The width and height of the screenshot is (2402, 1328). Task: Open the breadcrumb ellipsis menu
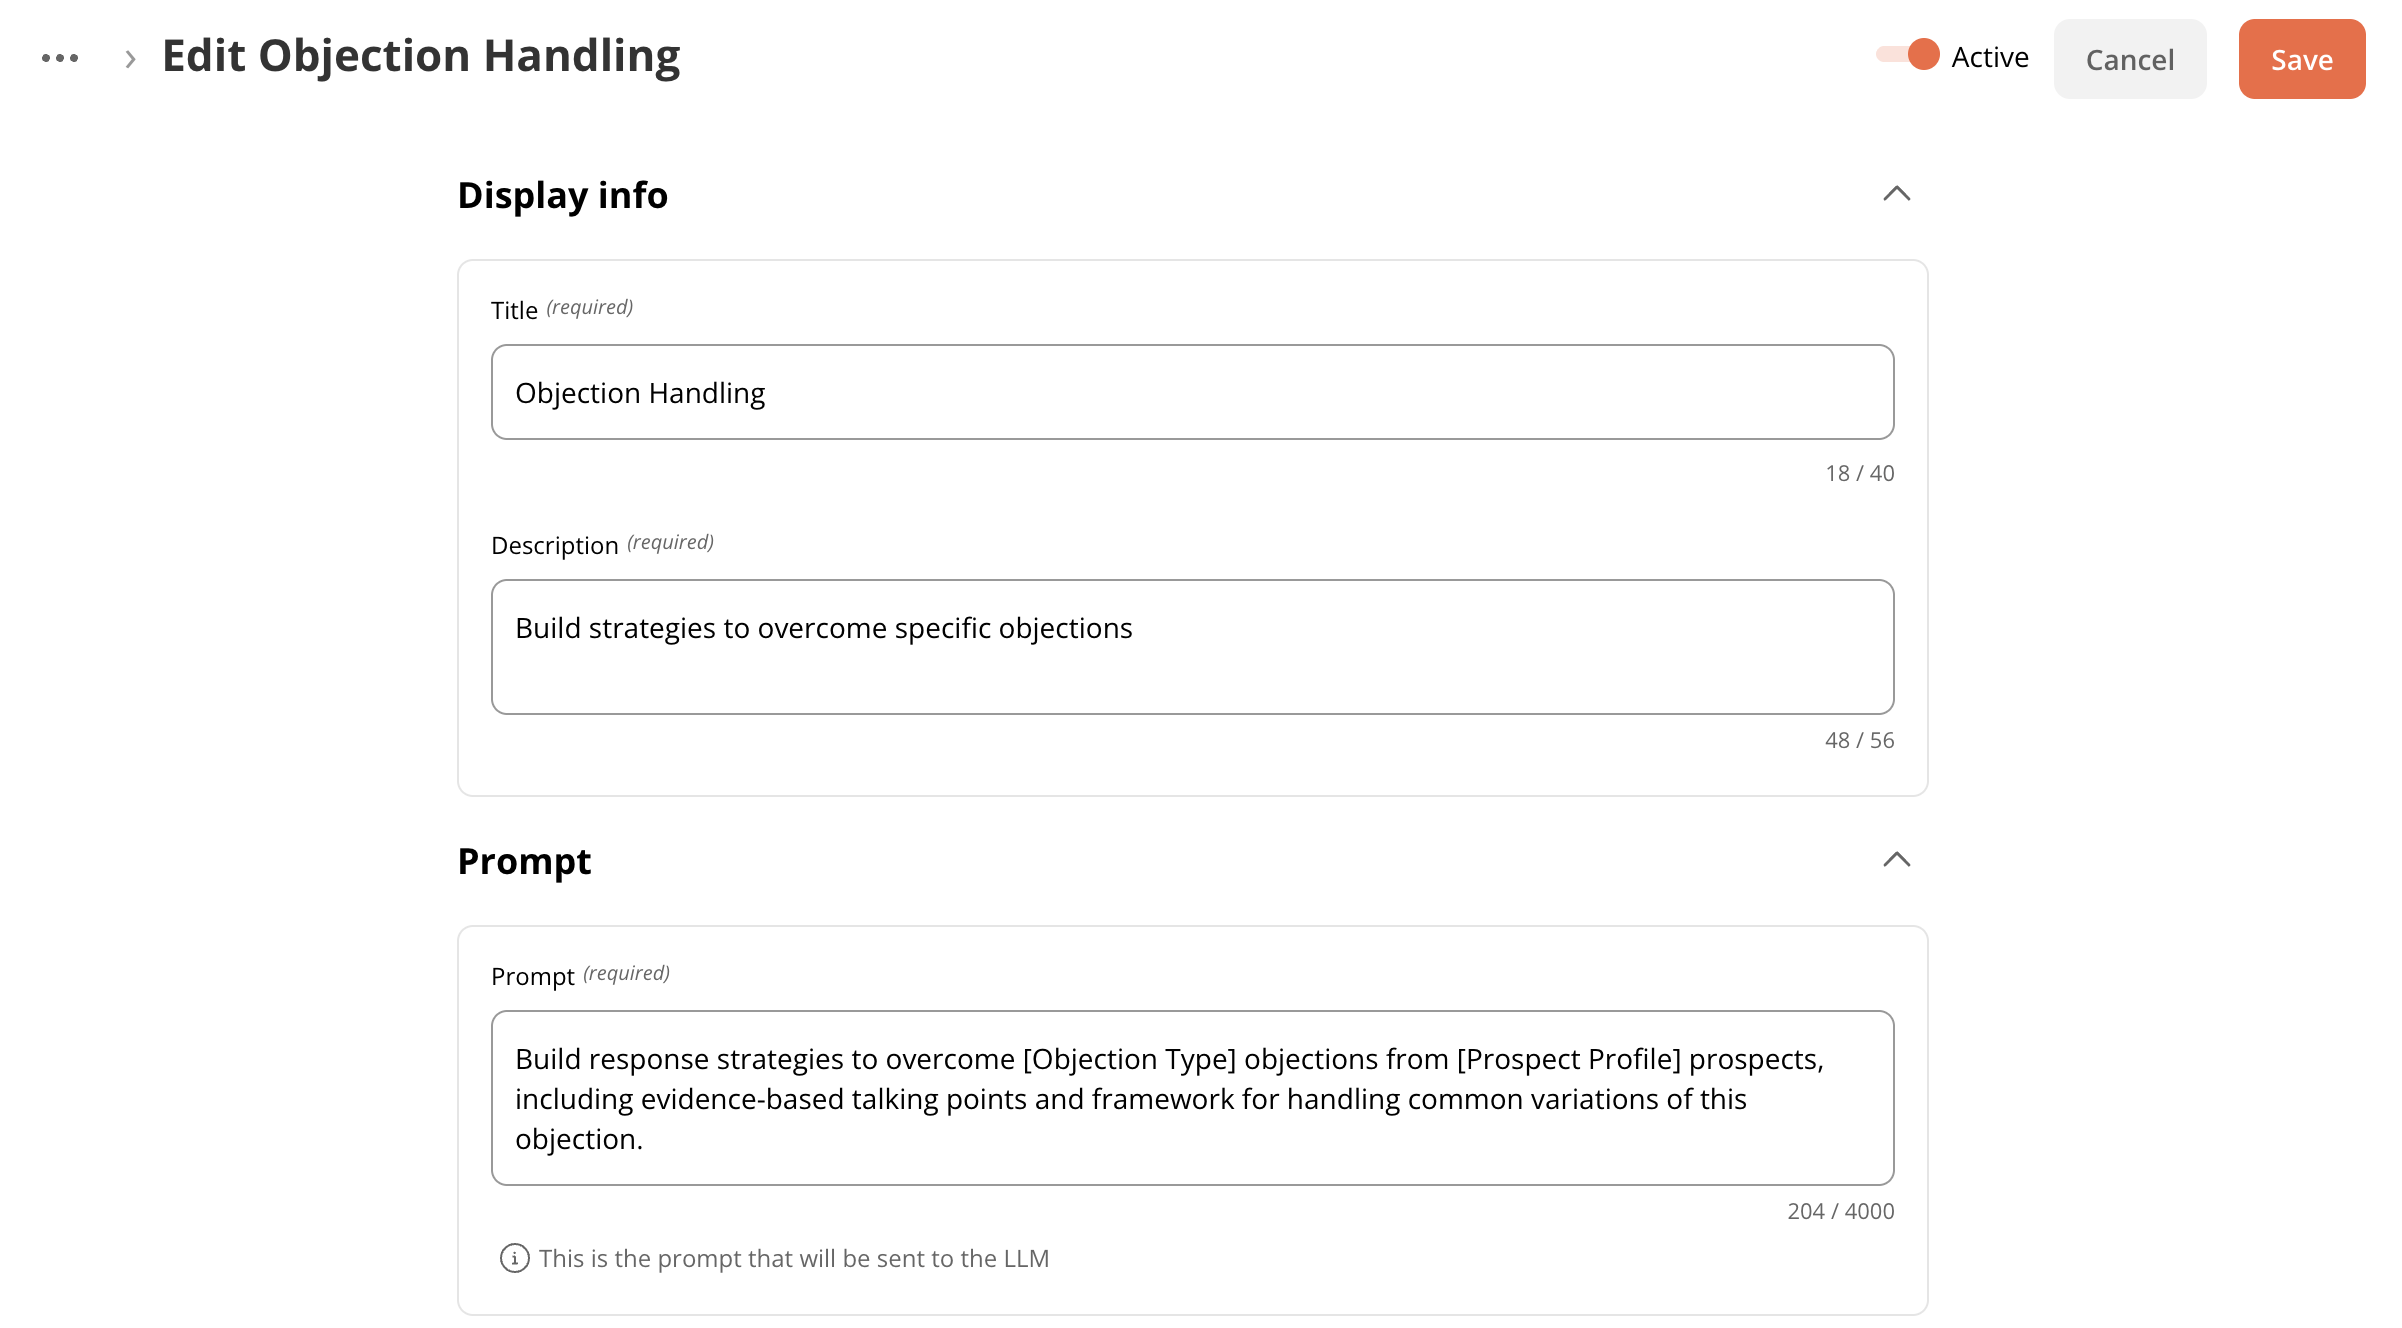coord(60,58)
